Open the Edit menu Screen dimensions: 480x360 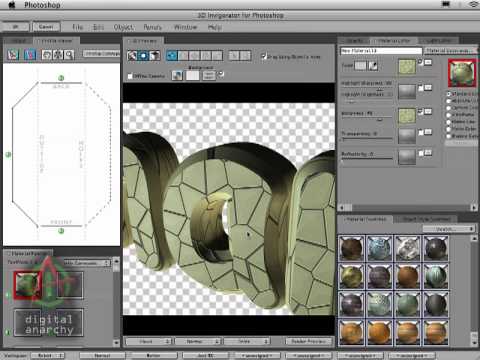(x=98, y=27)
